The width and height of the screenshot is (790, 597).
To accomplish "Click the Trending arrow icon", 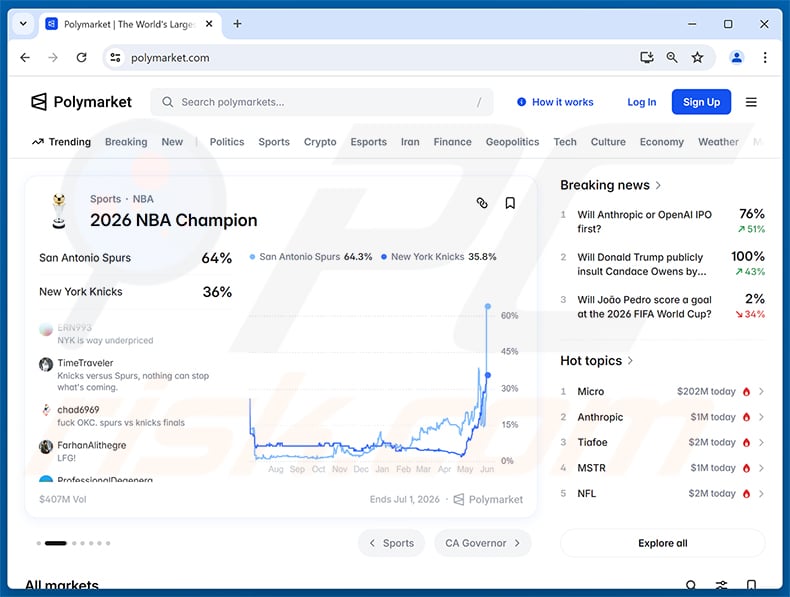I will (x=38, y=142).
